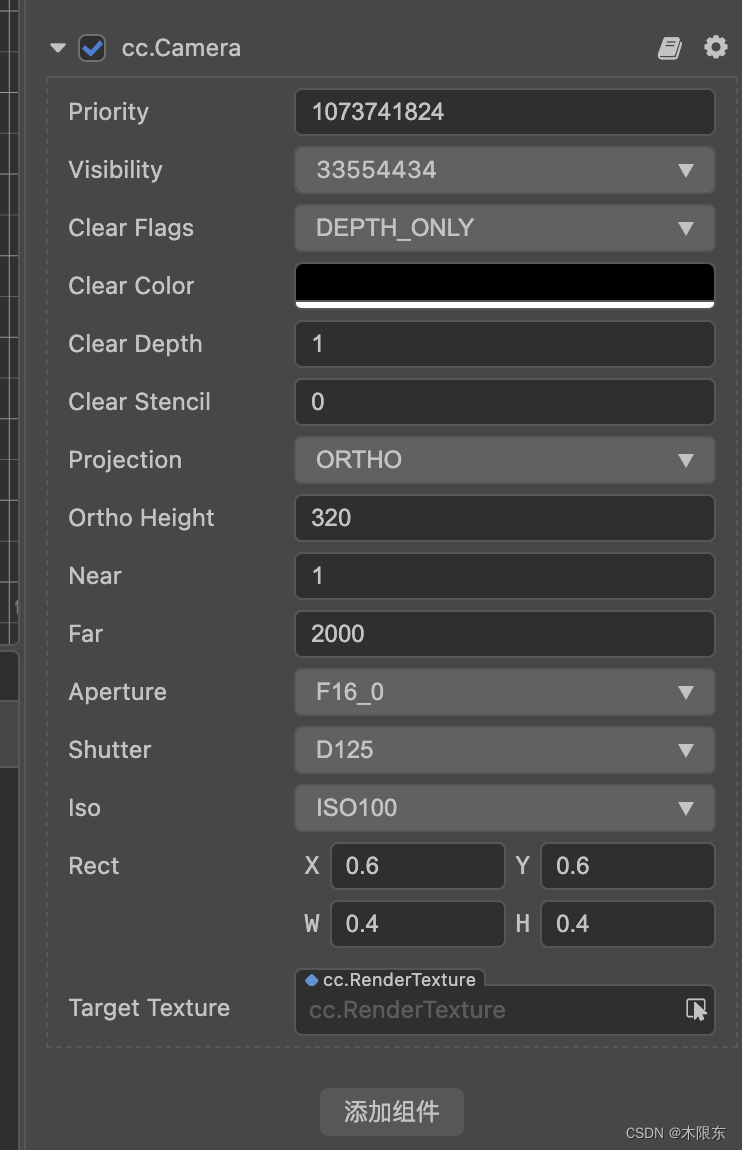Collapse the cc.Camera component section
Image resolution: width=742 pixels, height=1150 pixels.
pyautogui.click(x=58, y=48)
